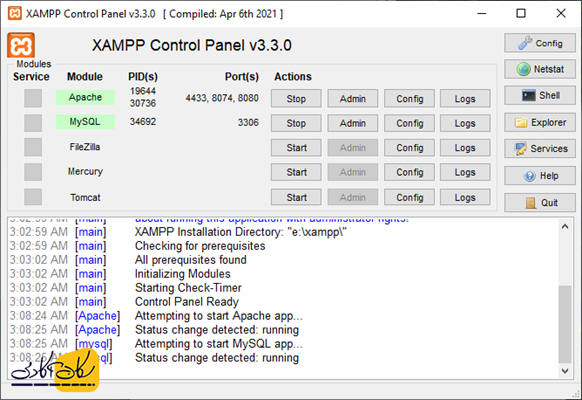The image size is (582, 400).
Task: Click the large orange XAMPP logo
Action: pos(21,45)
